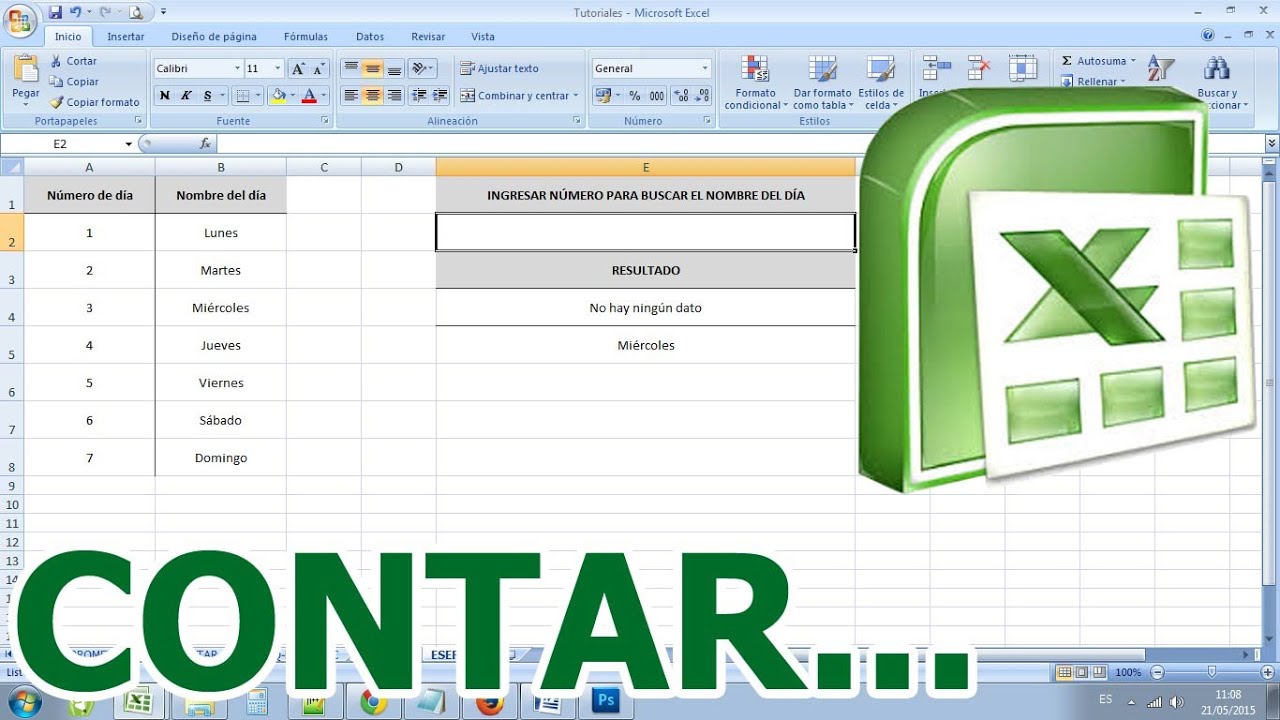Activate Copiar formato paintbrush
Image resolution: width=1280 pixels, height=720 pixels.
(x=95, y=102)
